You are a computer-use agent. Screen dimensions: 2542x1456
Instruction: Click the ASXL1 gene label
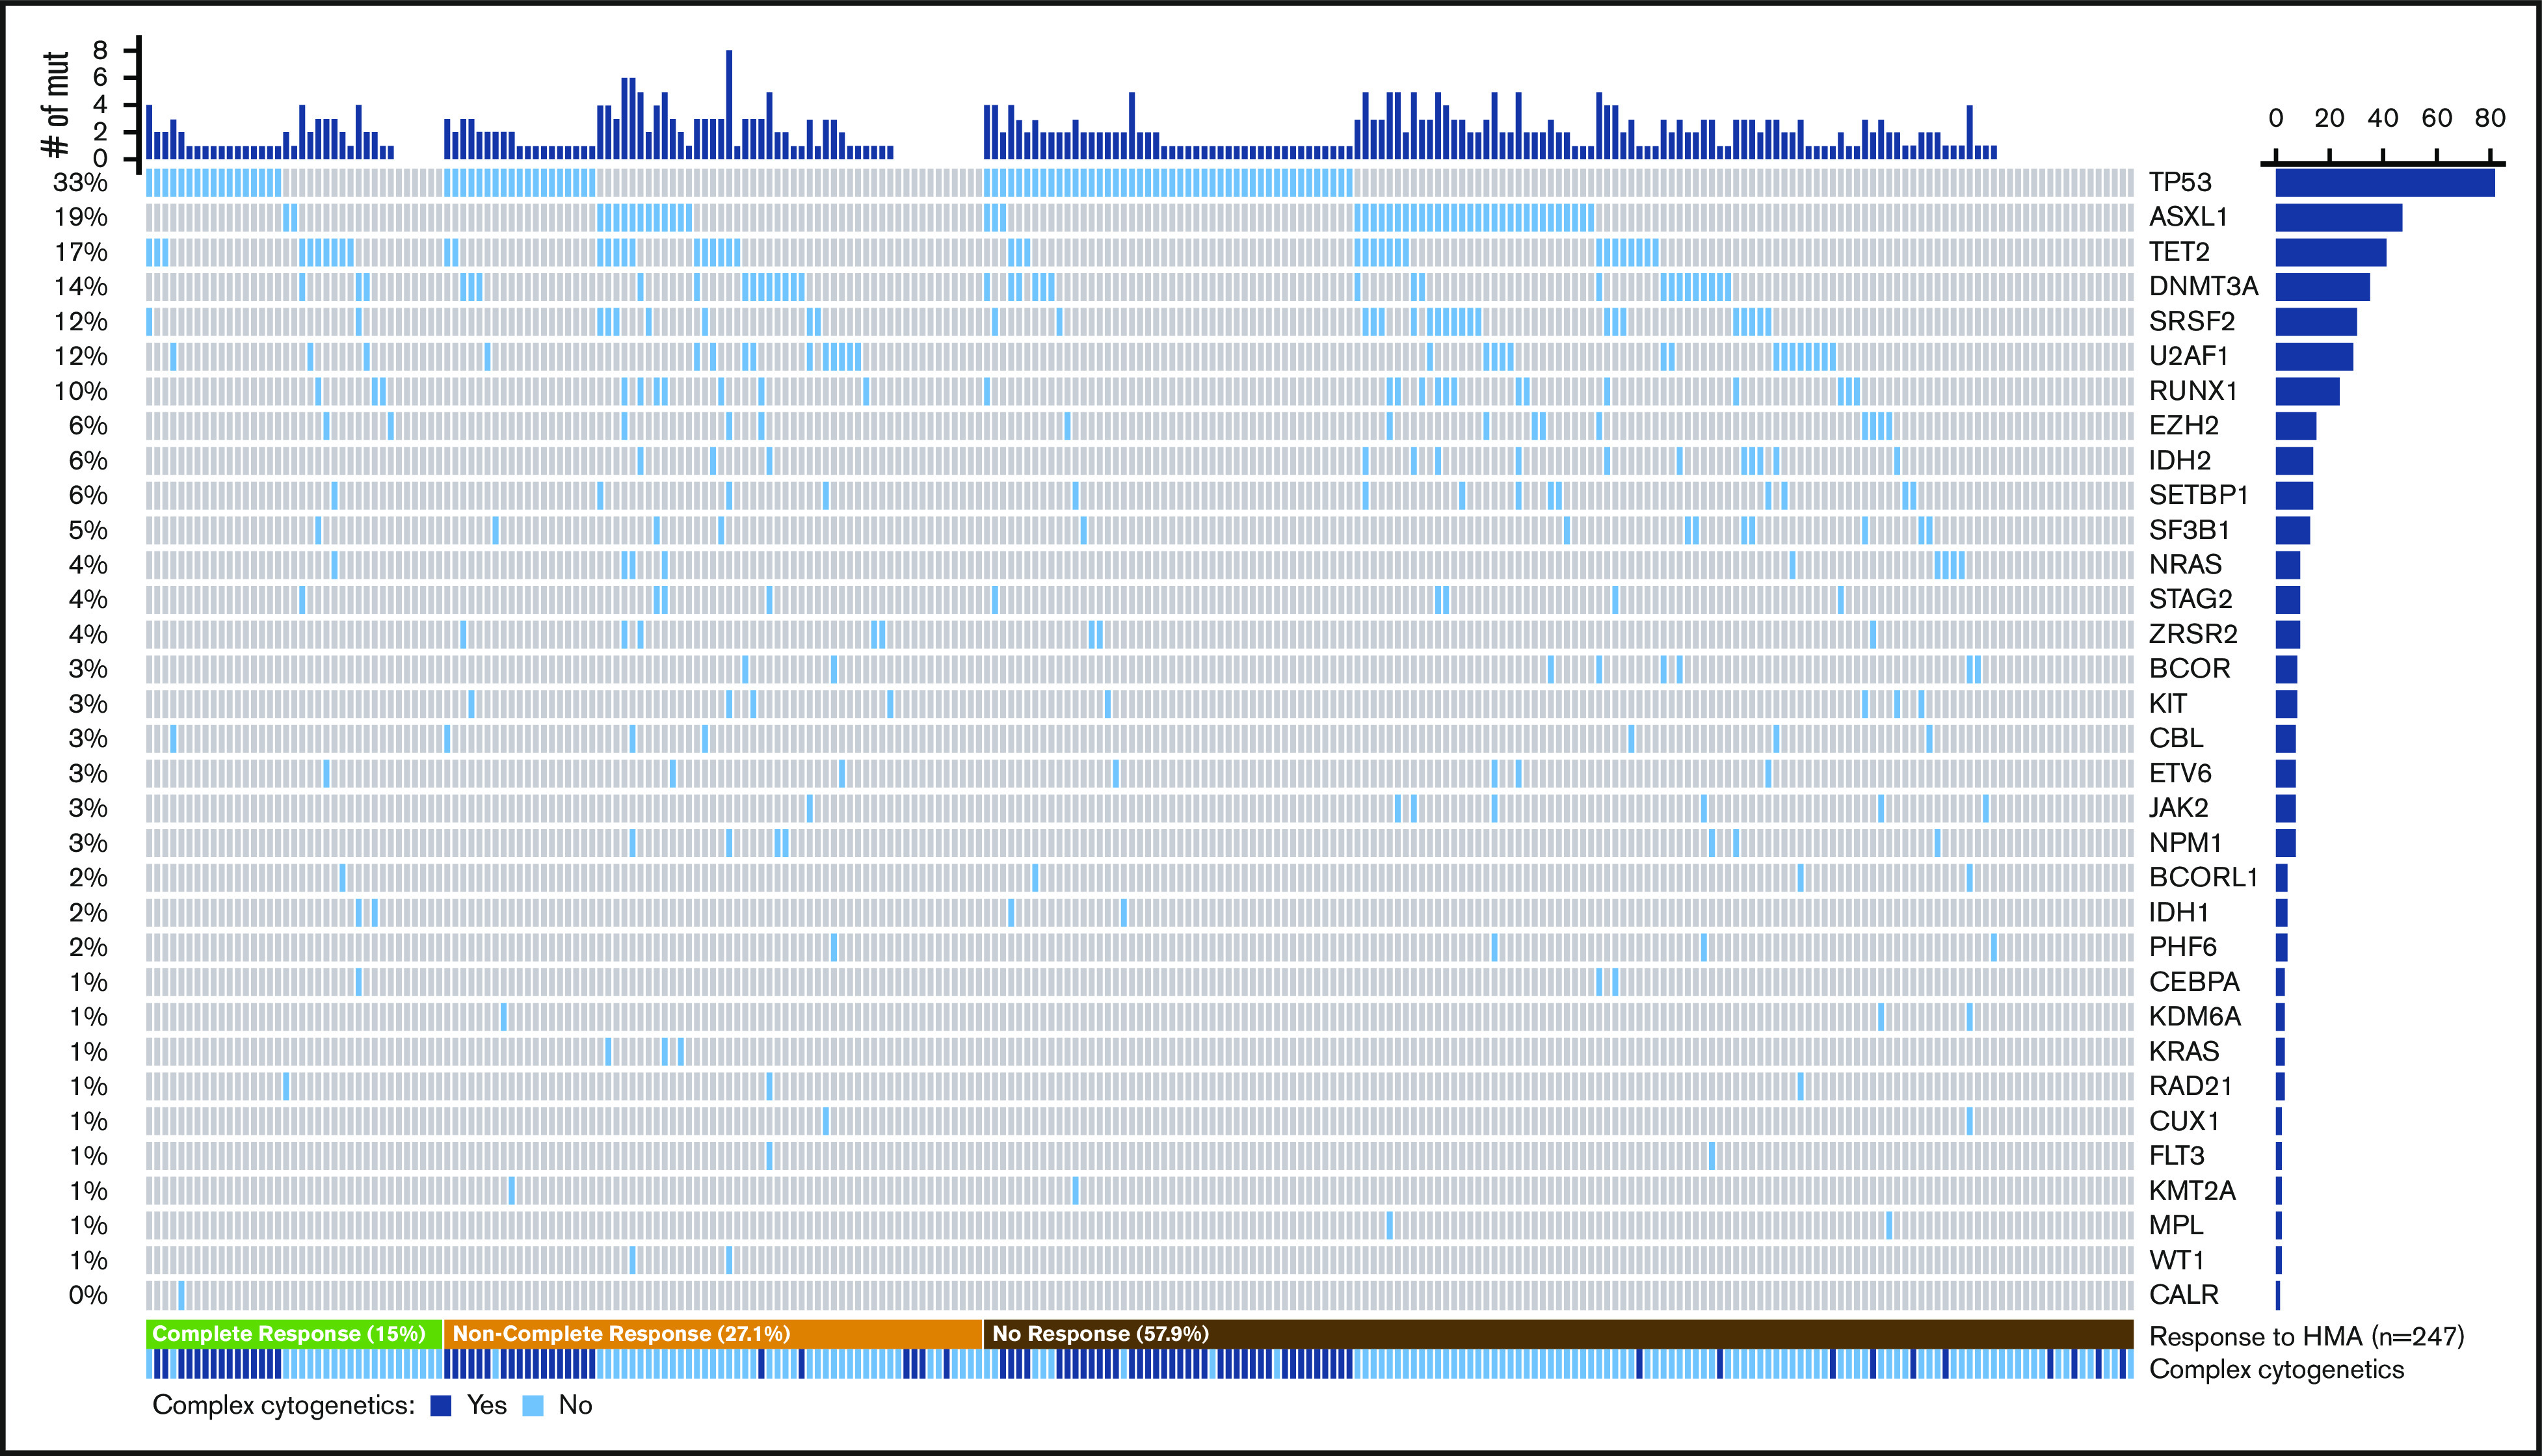pyautogui.click(x=2189, y=217)
